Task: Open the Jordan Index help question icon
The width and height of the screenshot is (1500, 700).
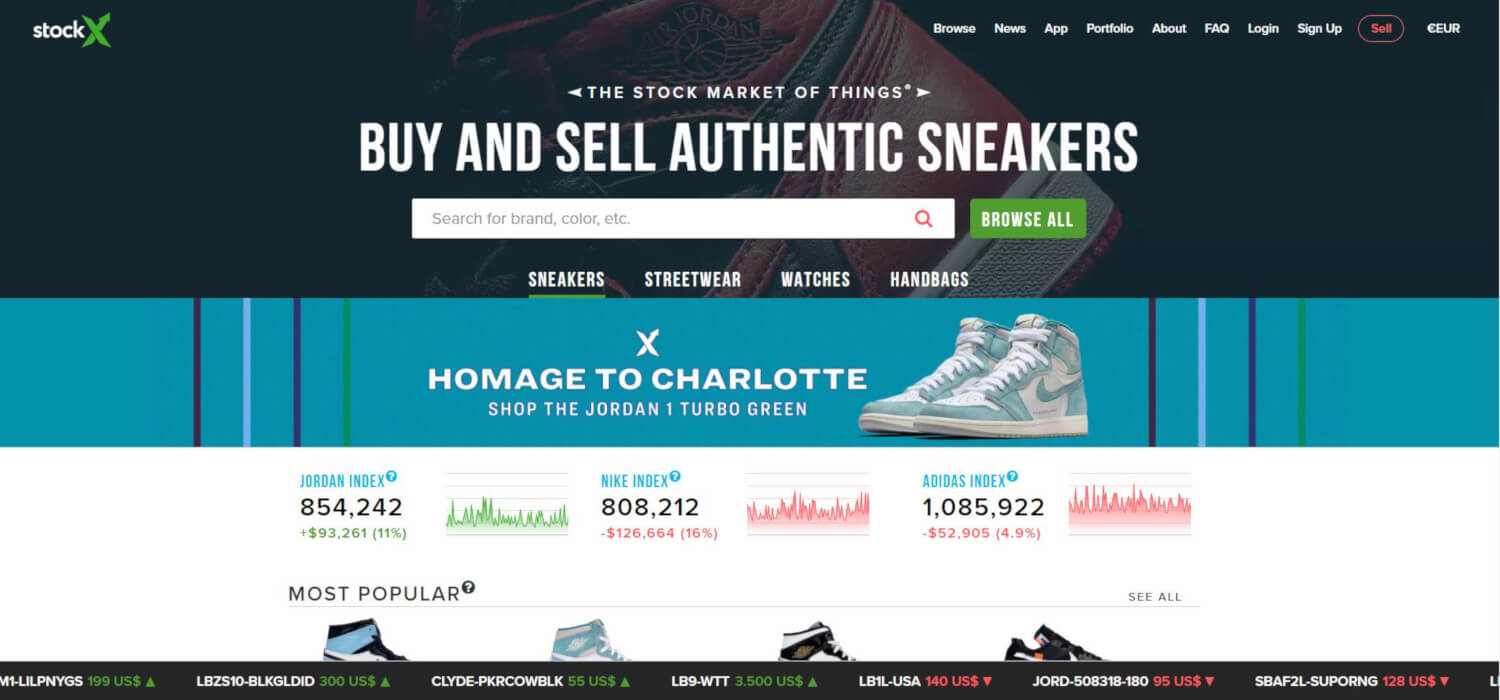Action: (x=392, y=477)
